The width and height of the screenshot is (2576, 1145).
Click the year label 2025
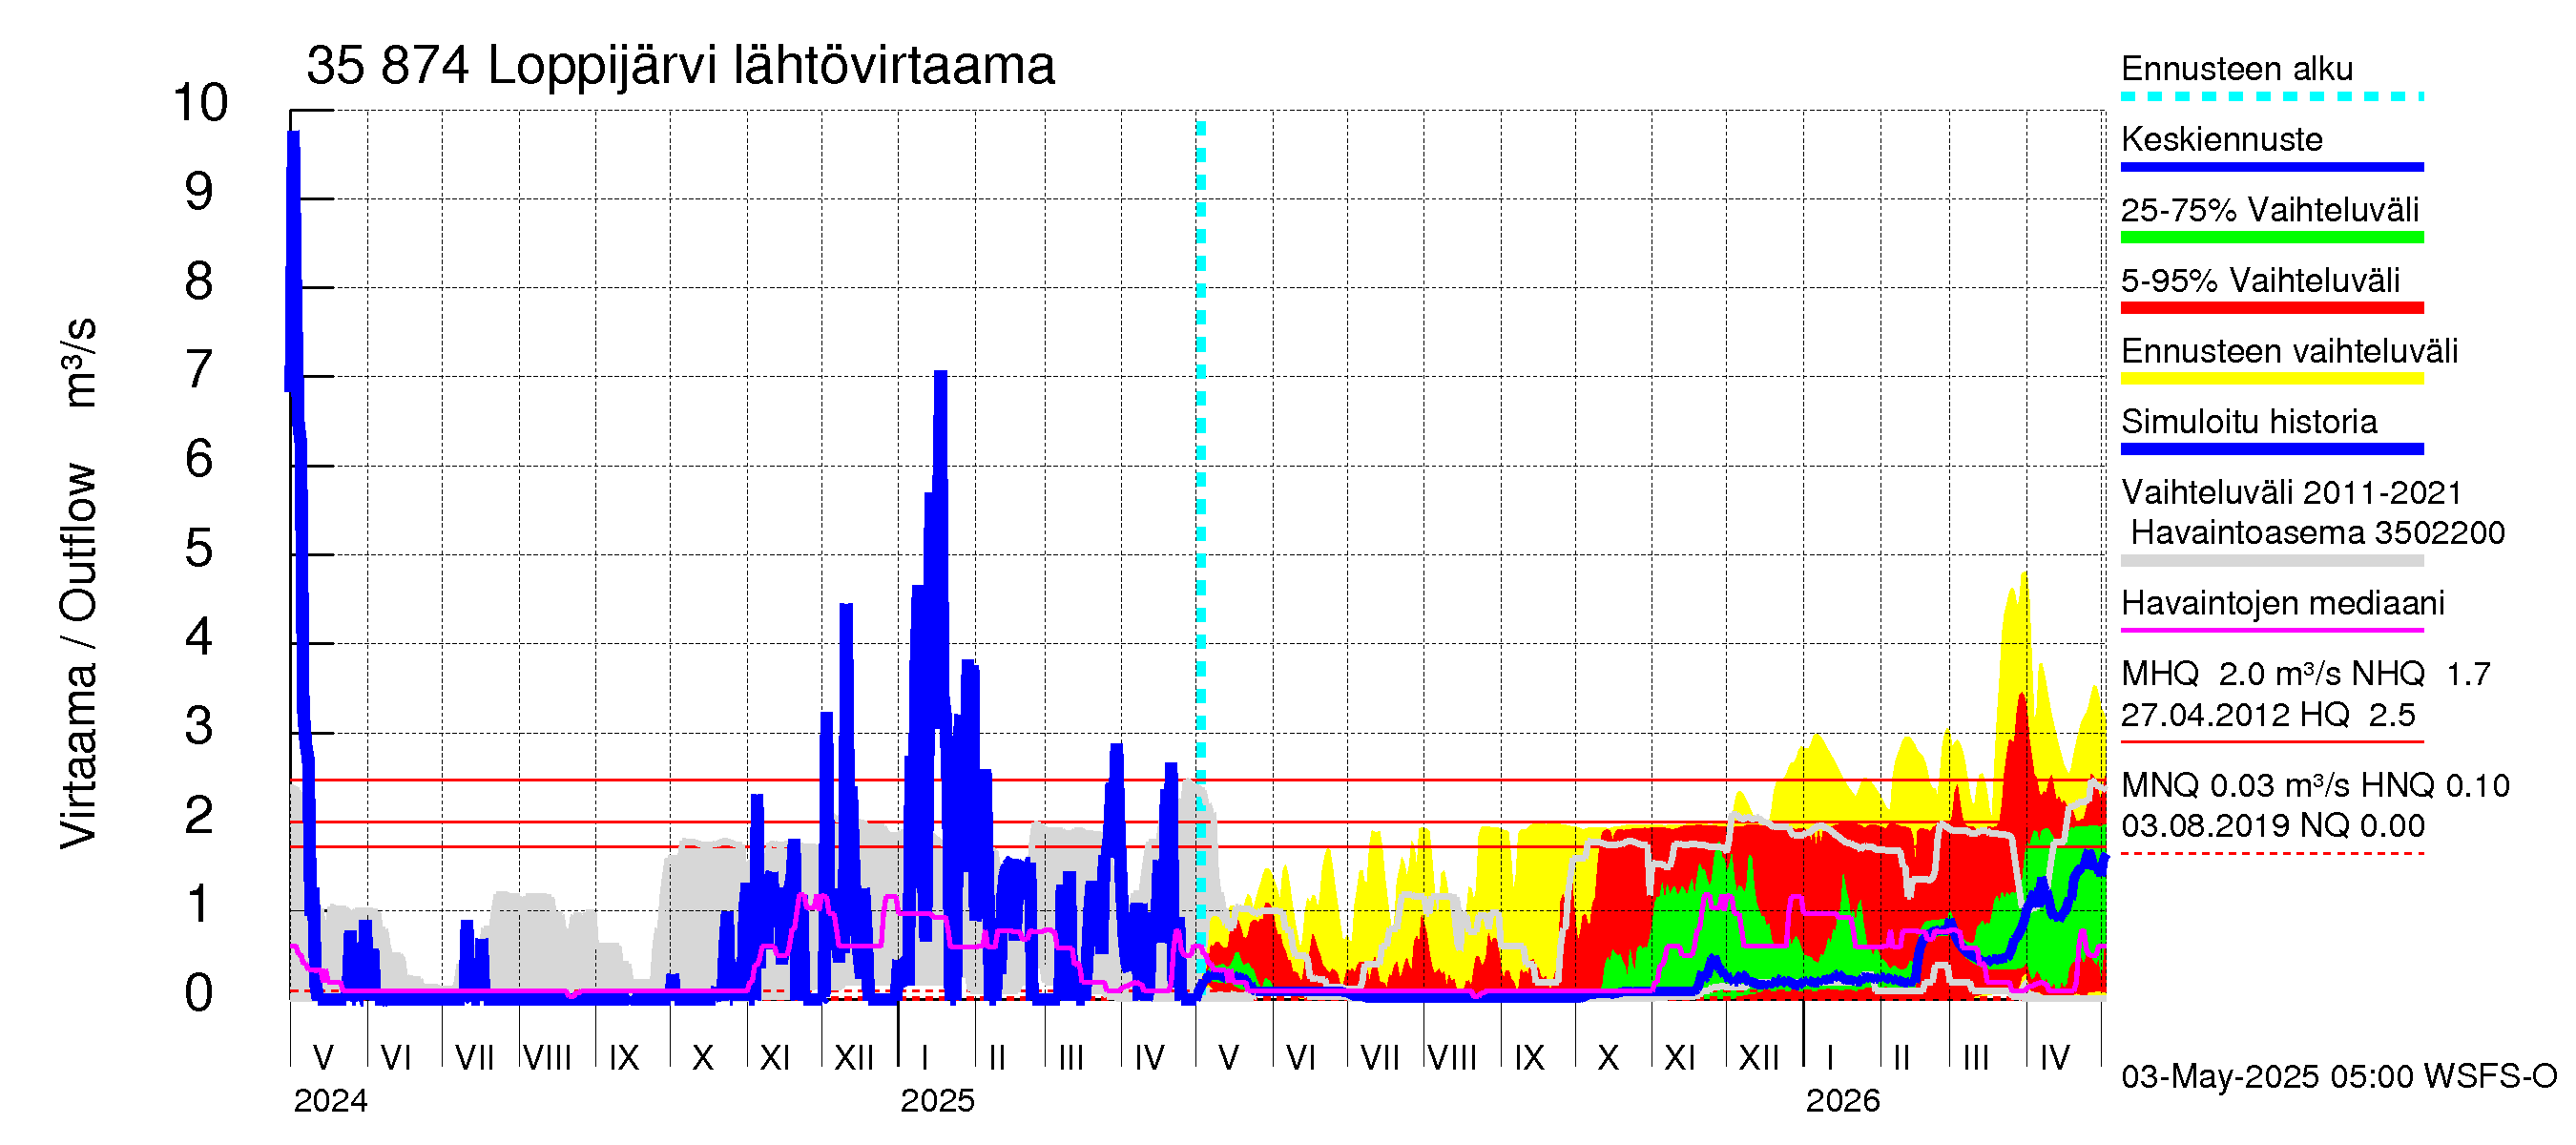[937, 1101]
